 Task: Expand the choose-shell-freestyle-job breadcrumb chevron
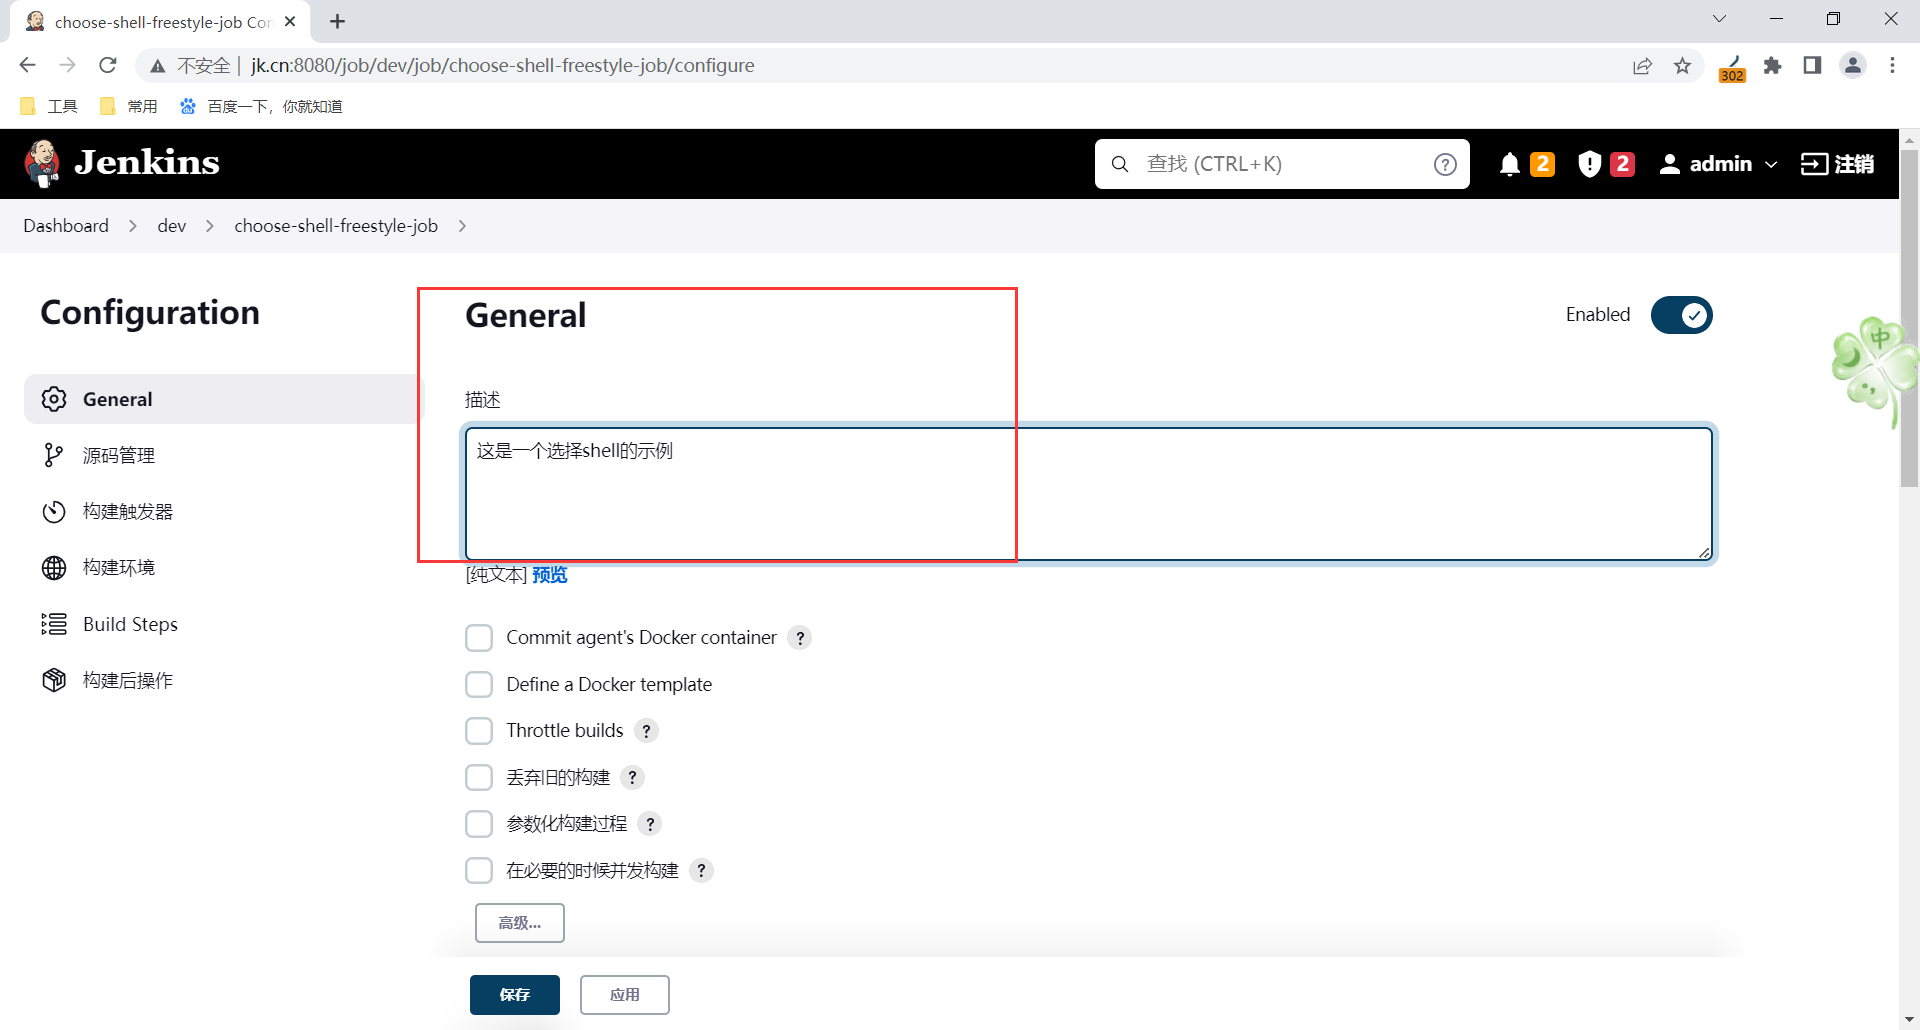[x=462, y=226]
